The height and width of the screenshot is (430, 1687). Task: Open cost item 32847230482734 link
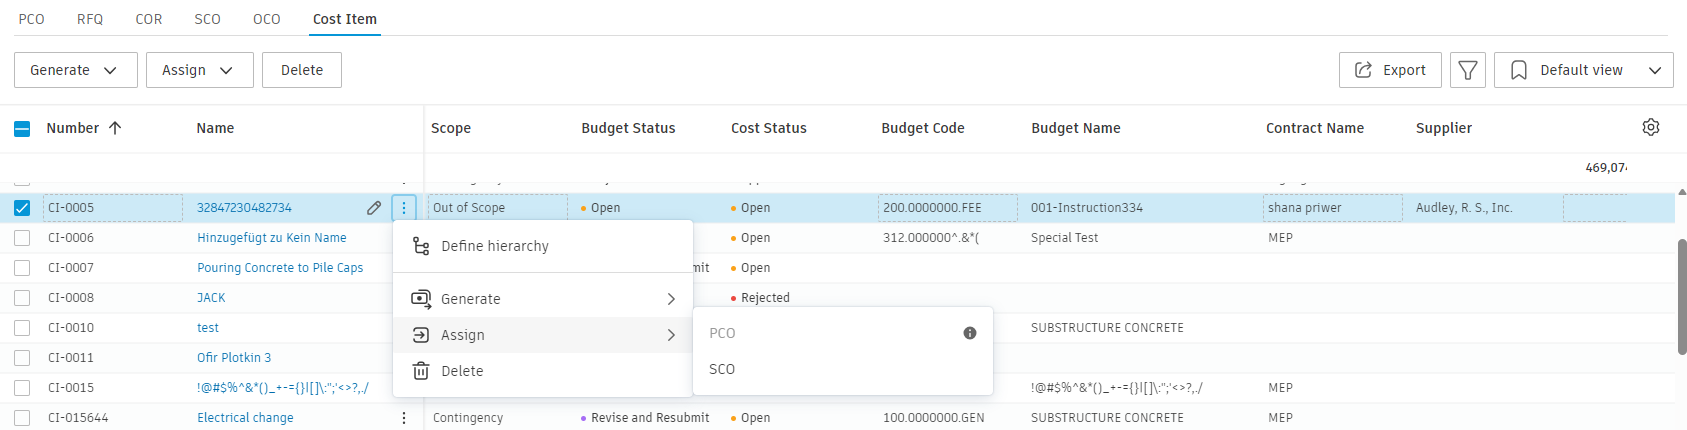coord(244,208)
